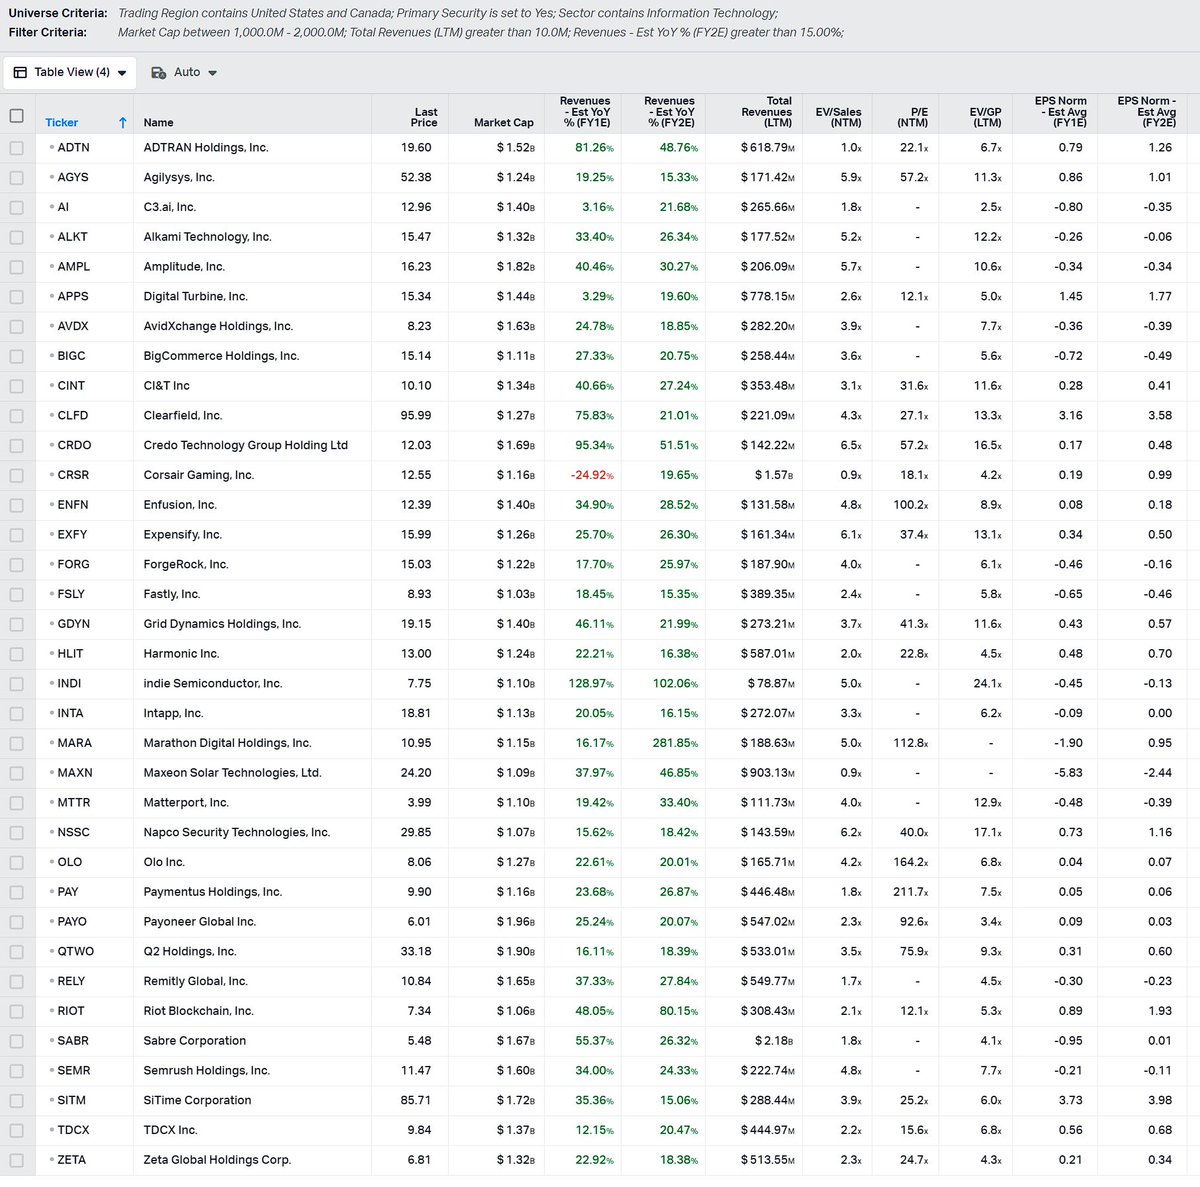Click Maxeon Solar Technologies, Ltd.
Viewport: 1200px width, 1187px height.
[233, 773]
